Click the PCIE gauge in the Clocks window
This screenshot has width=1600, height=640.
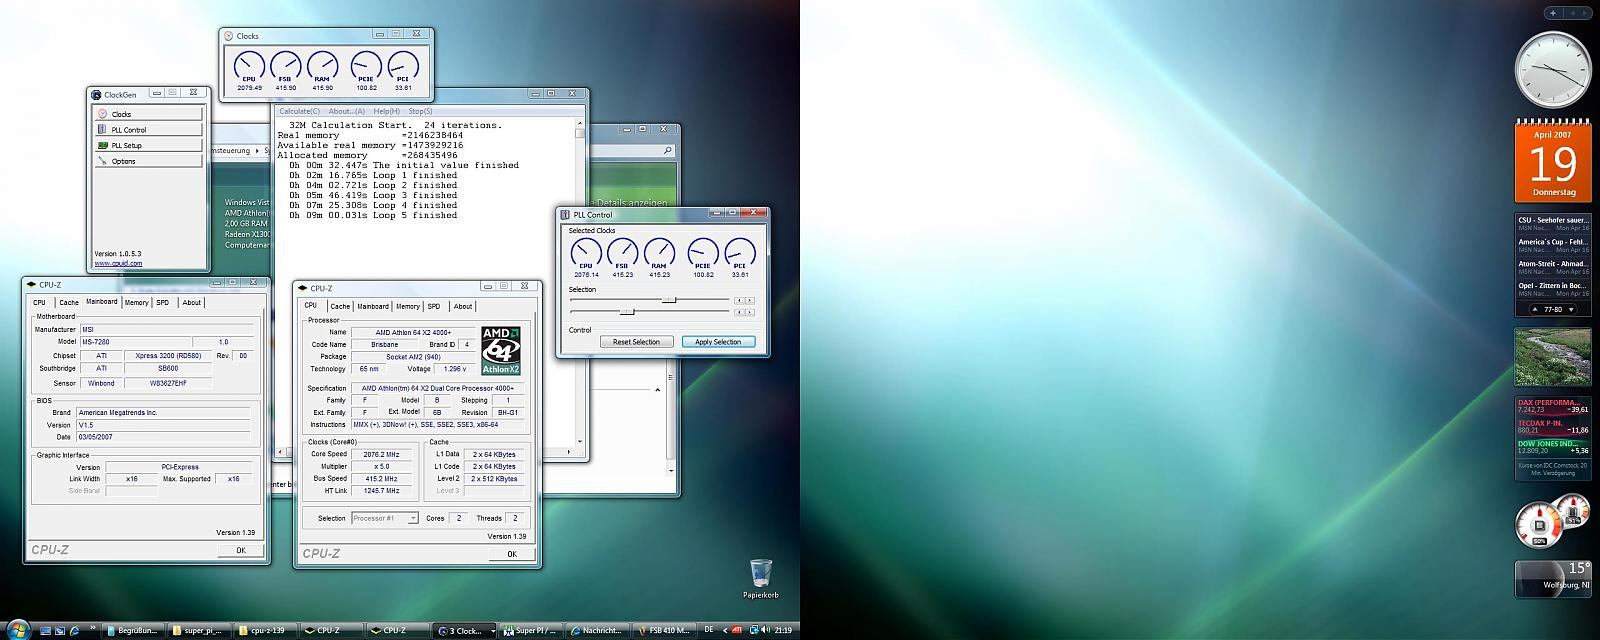366,70
